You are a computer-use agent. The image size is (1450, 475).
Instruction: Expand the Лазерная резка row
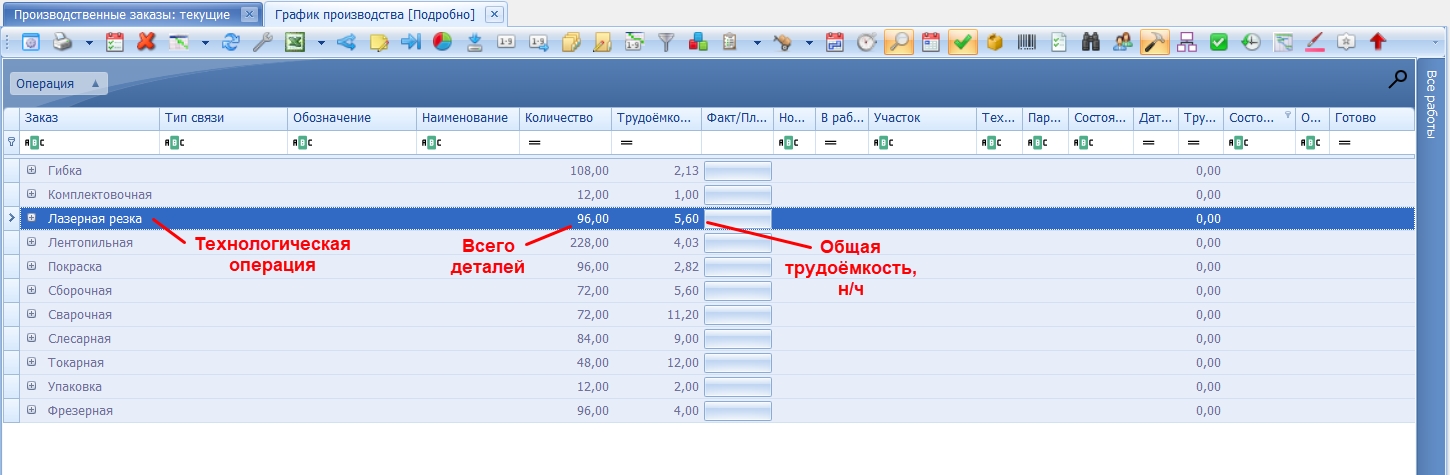[31, 218]
